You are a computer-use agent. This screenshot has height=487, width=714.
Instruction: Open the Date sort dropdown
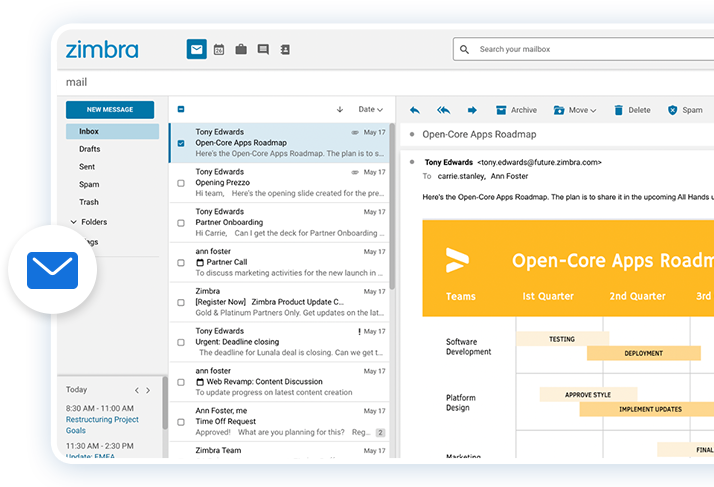coord(370,109)
